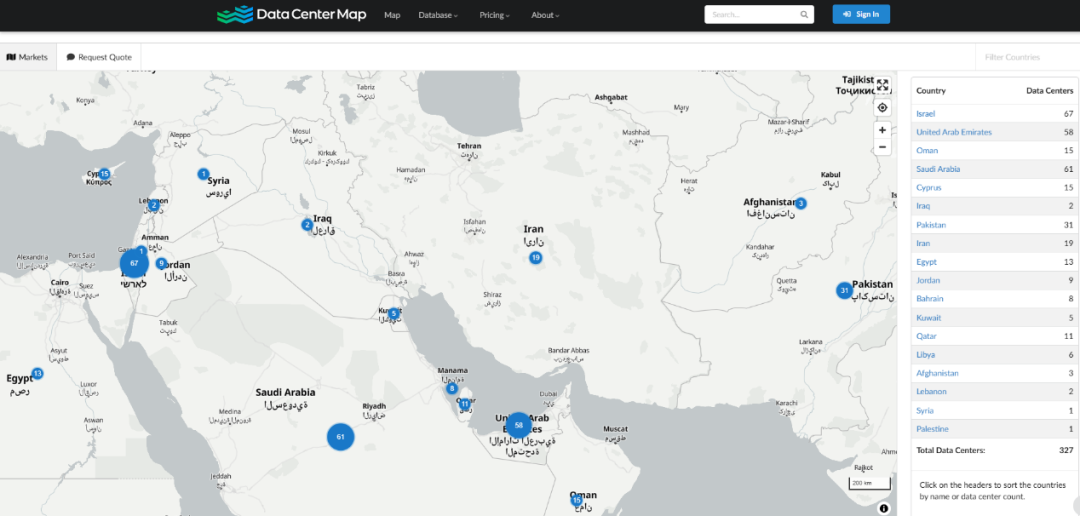Click the Syria 1 marker

203,174
